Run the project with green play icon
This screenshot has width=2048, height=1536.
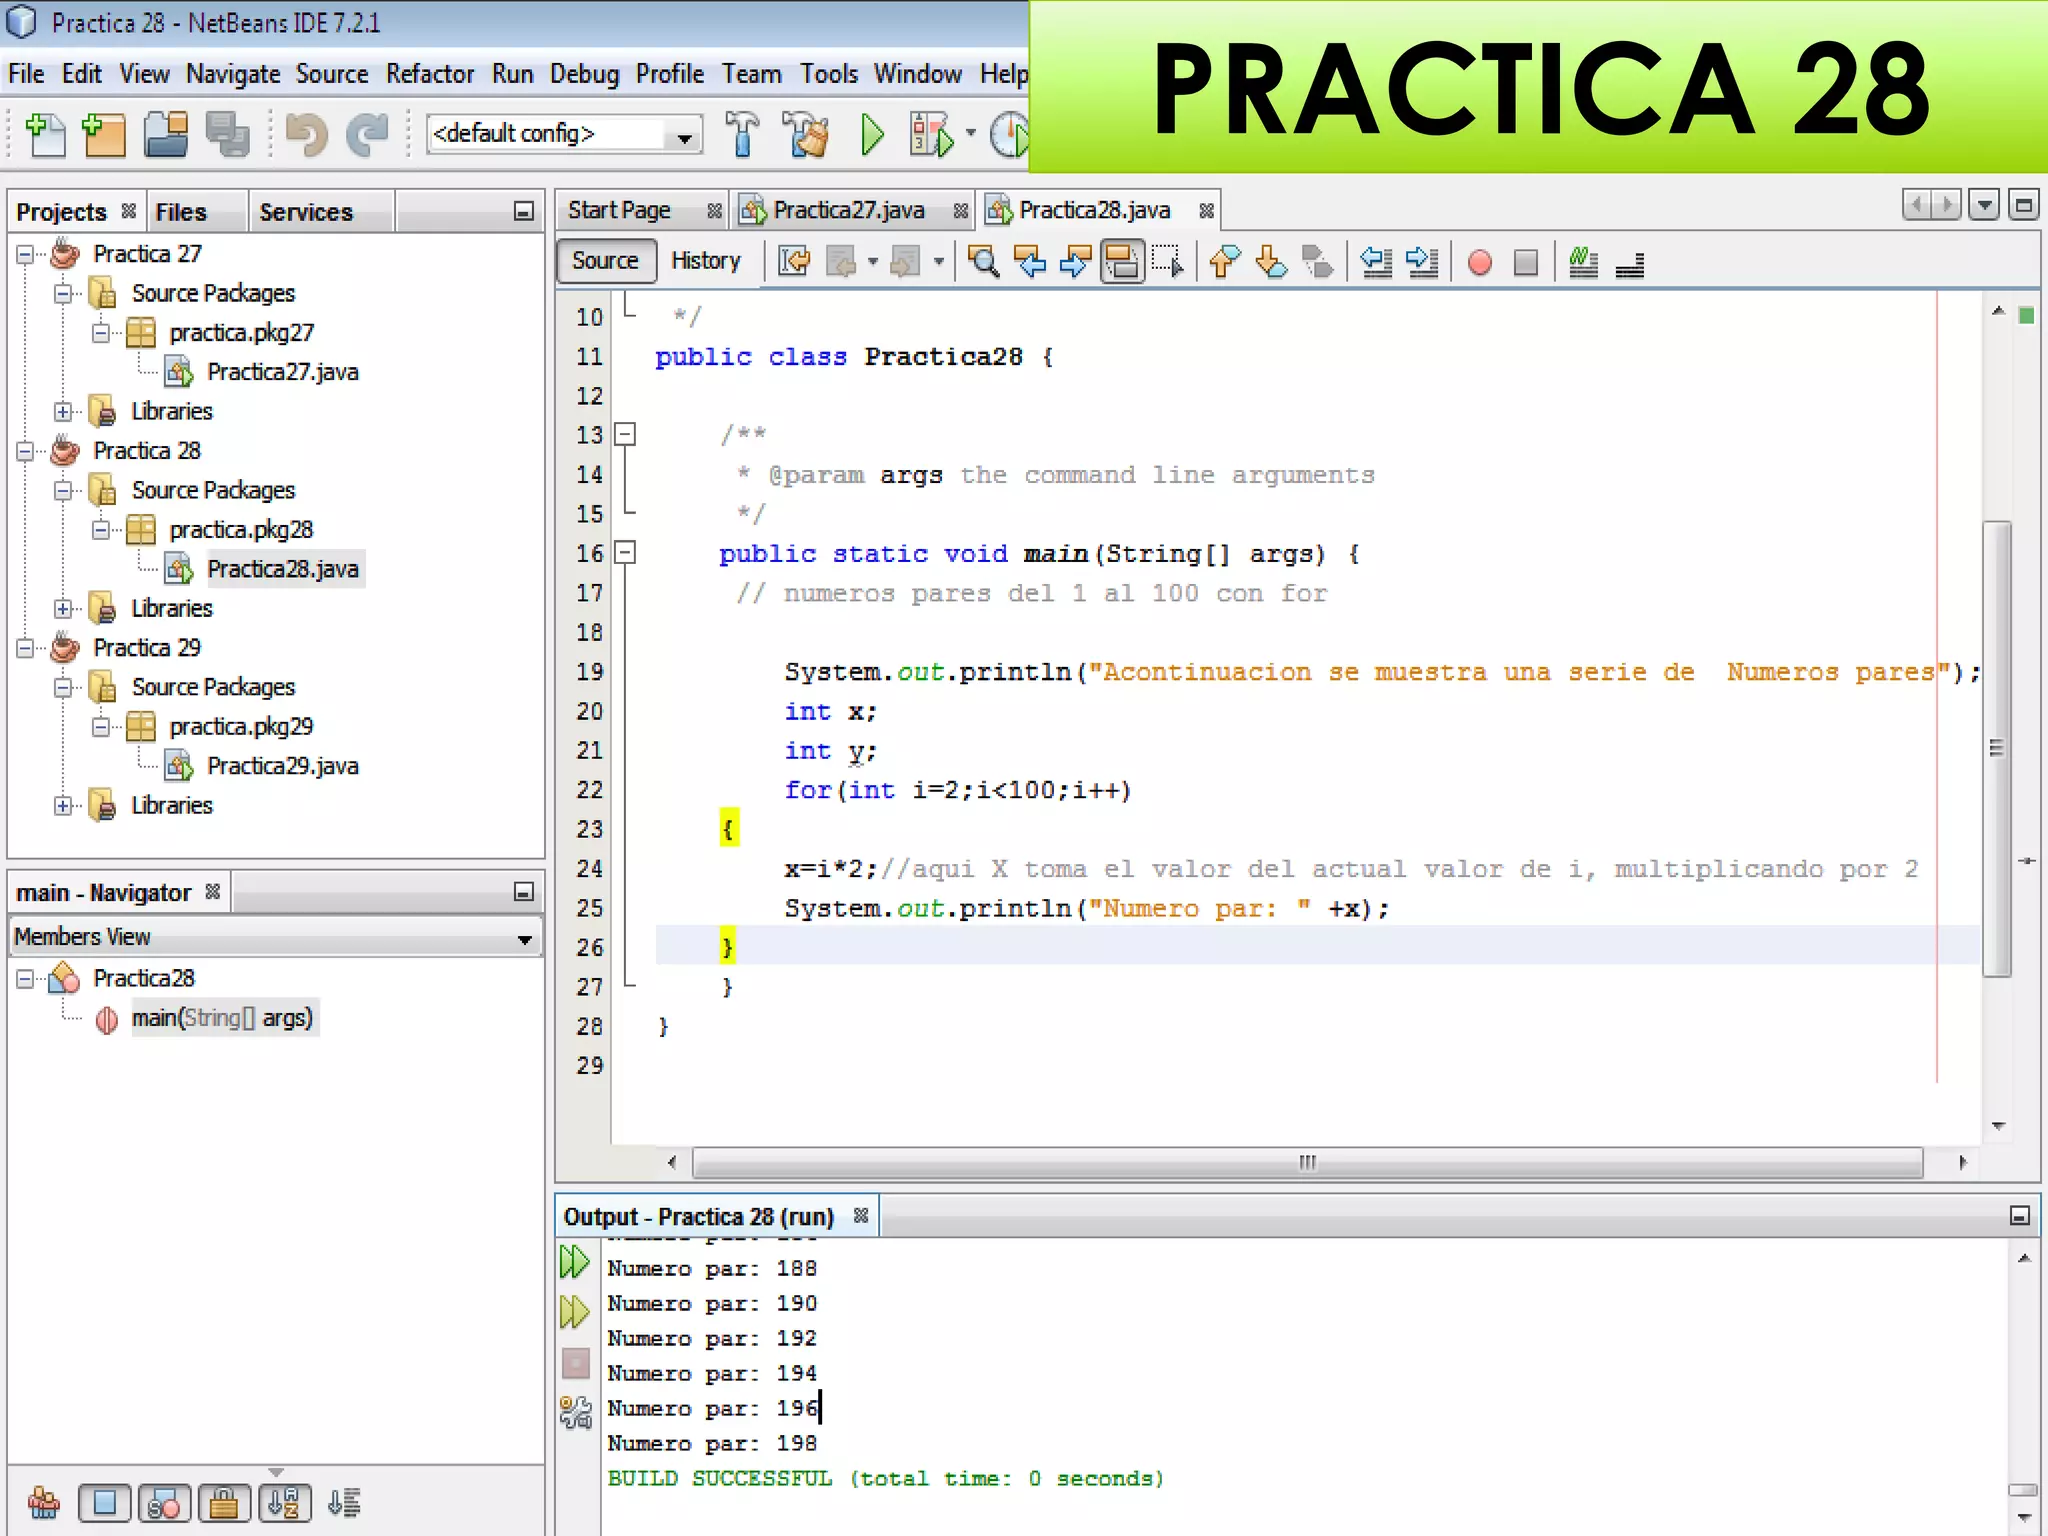[872, 135]
